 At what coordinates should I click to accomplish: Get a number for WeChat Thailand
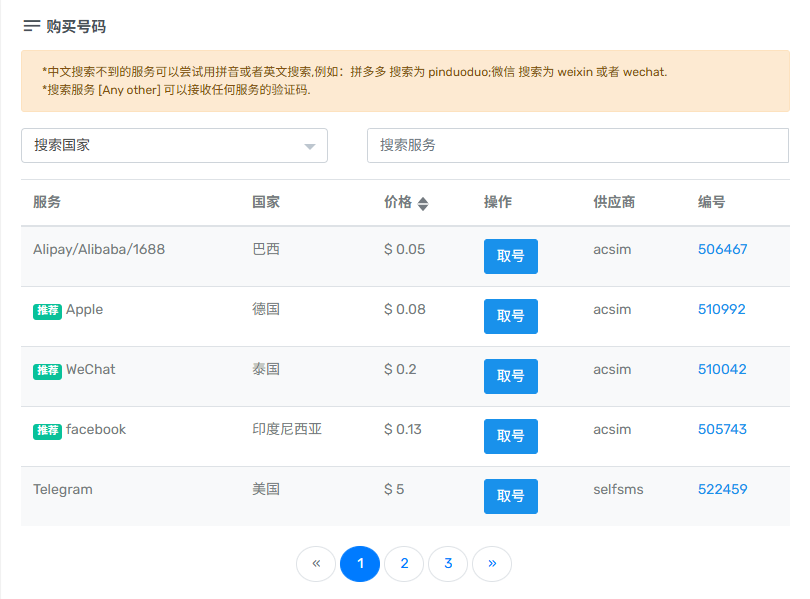[510, 376]
